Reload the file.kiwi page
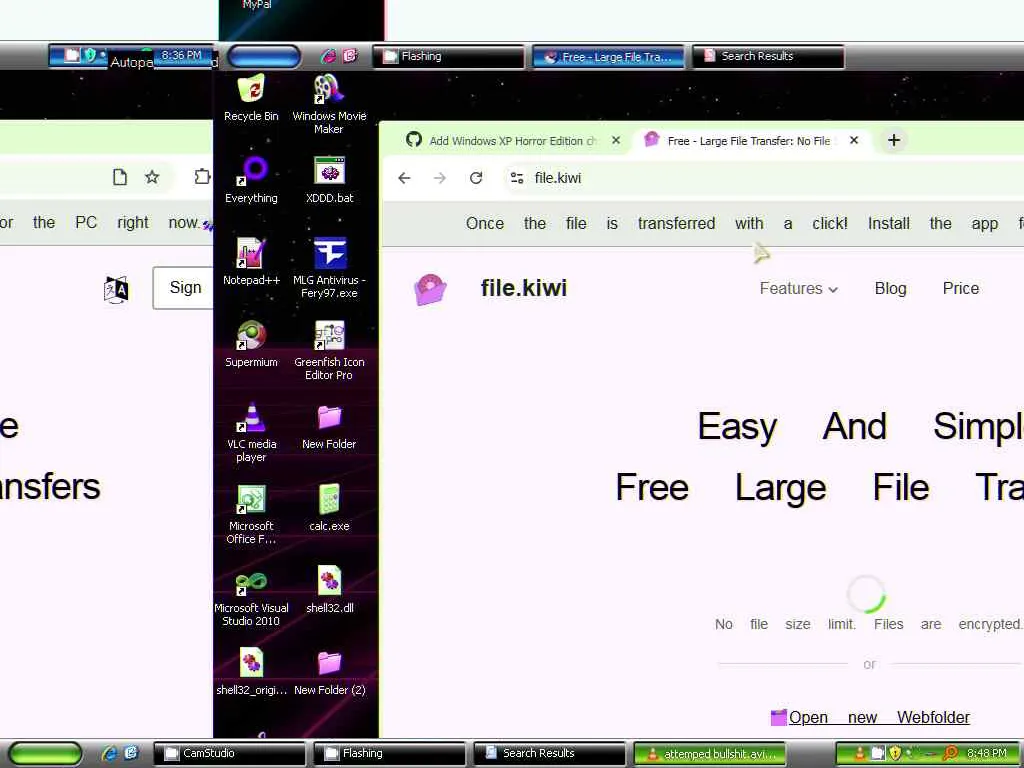 pos(476,178)
